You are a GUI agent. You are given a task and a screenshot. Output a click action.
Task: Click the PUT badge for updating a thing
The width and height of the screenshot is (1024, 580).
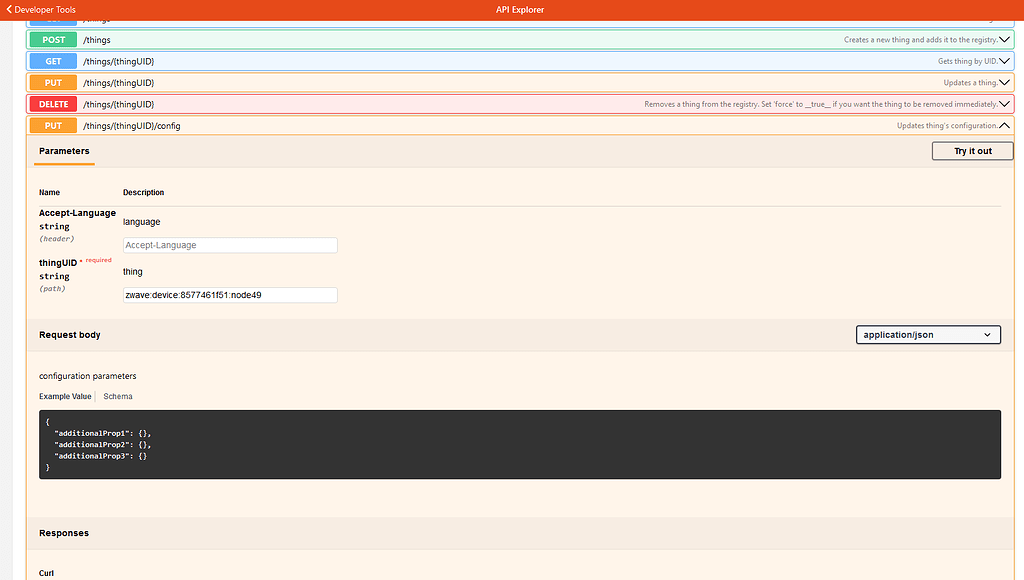(x=52, y=82)
